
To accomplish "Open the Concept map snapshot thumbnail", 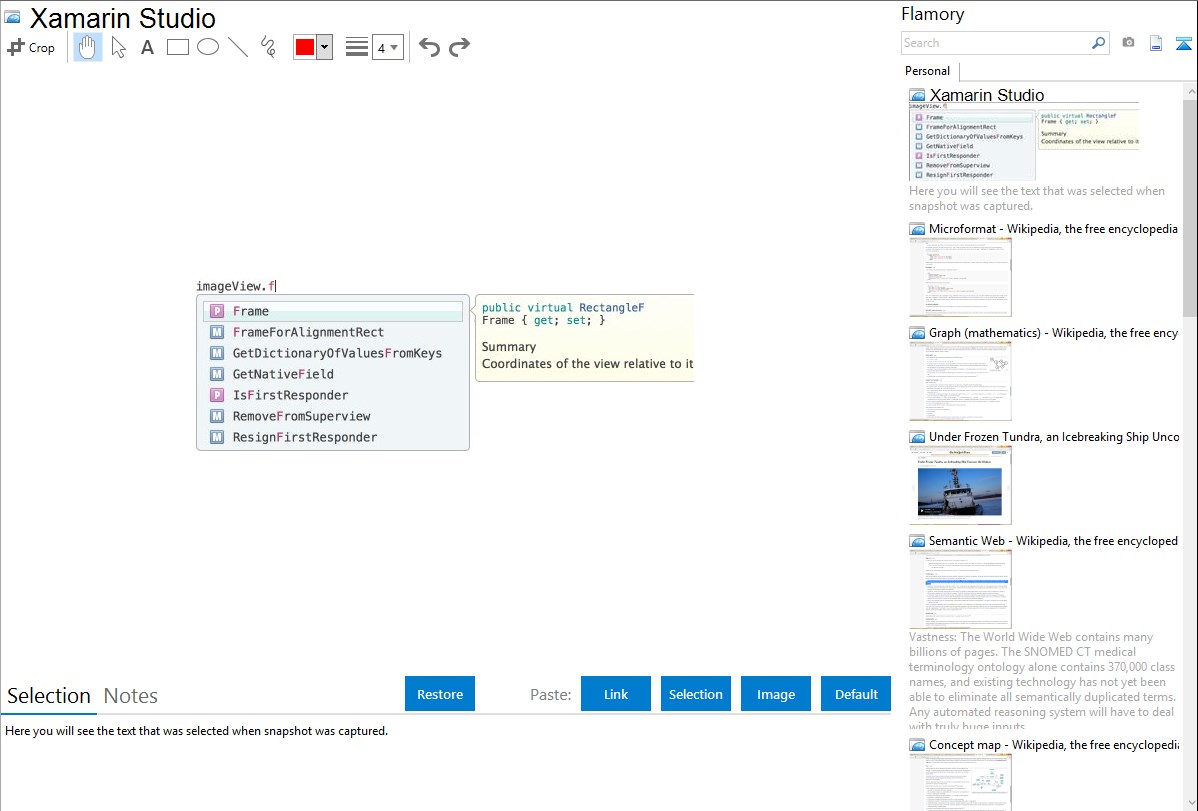I will 960,782.
